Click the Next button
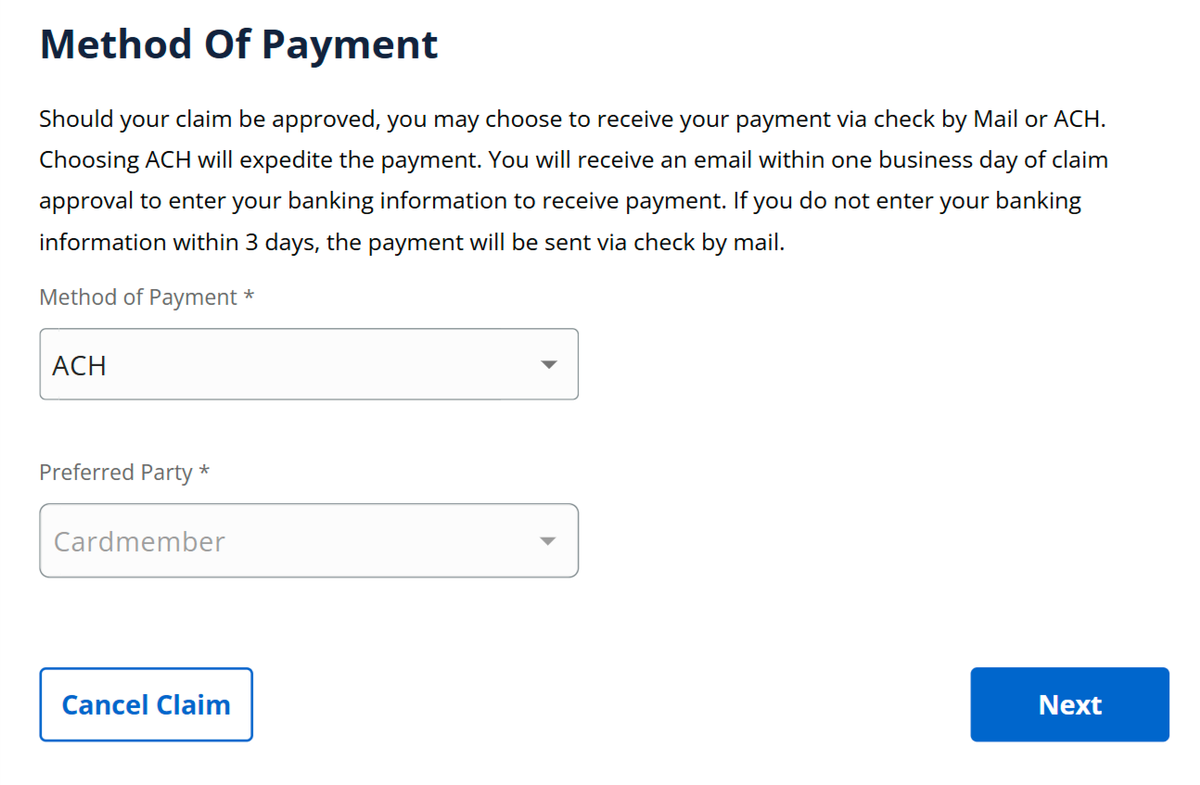 [1069, 705]
